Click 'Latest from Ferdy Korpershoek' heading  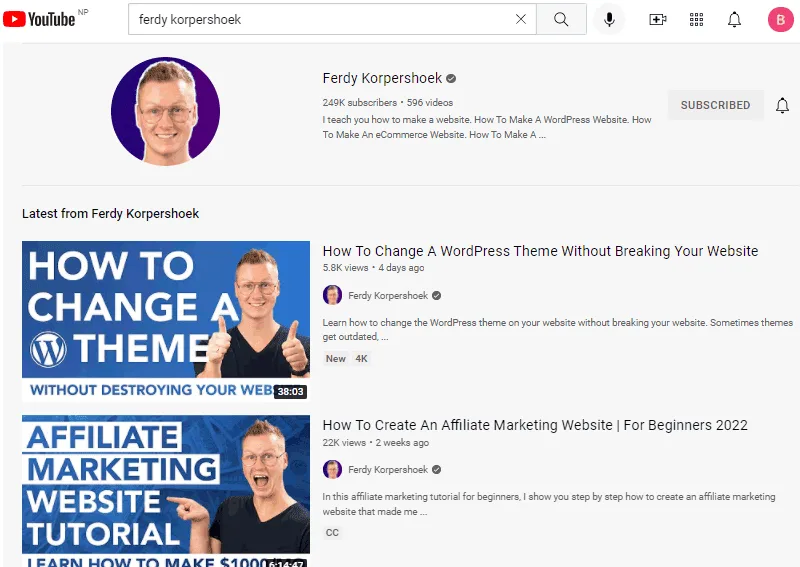coord(110,213)
